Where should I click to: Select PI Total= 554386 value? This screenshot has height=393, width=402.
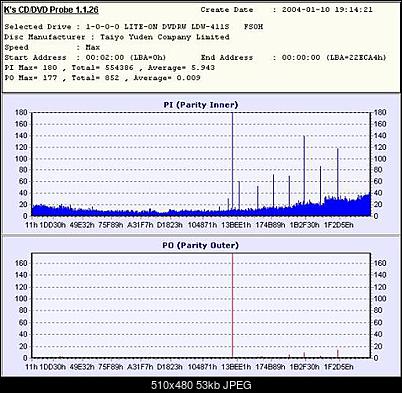pos(103,68)
